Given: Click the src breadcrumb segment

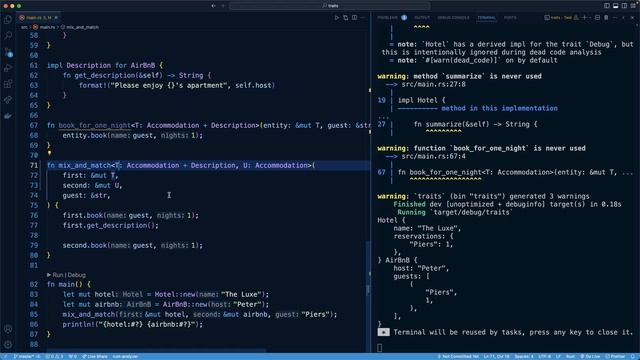Looking at the screenshot, I should coord(24,27).
